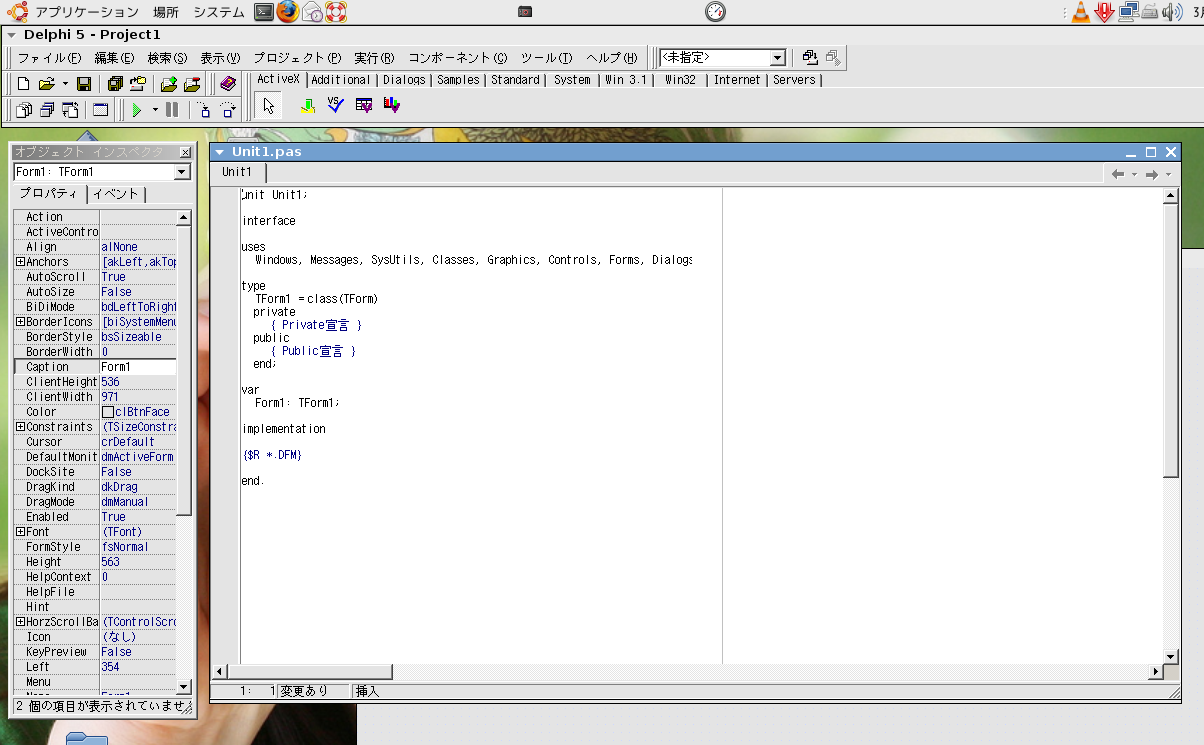1204x745 pixels.
Task: Select the VSSpell component icon
Action: tap(335, 104)
